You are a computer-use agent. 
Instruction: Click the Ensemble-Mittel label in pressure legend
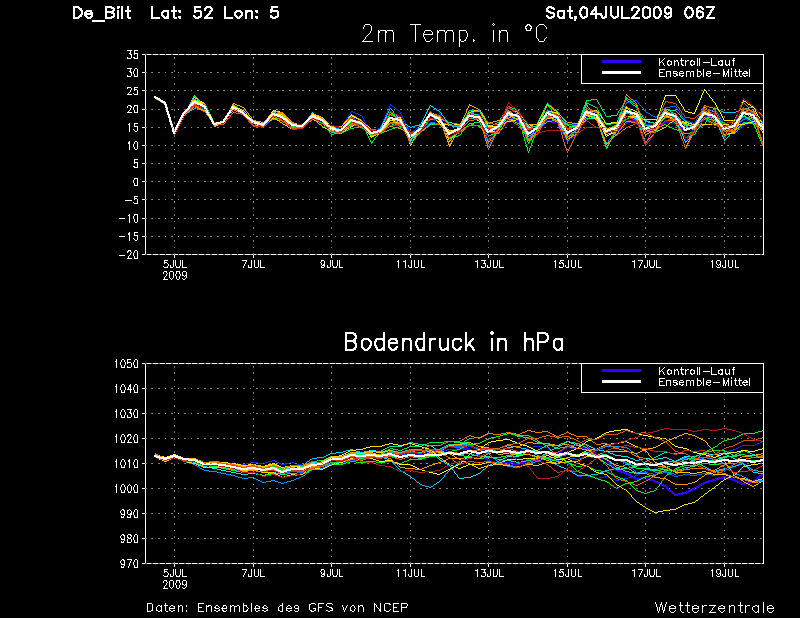point(704,382)
